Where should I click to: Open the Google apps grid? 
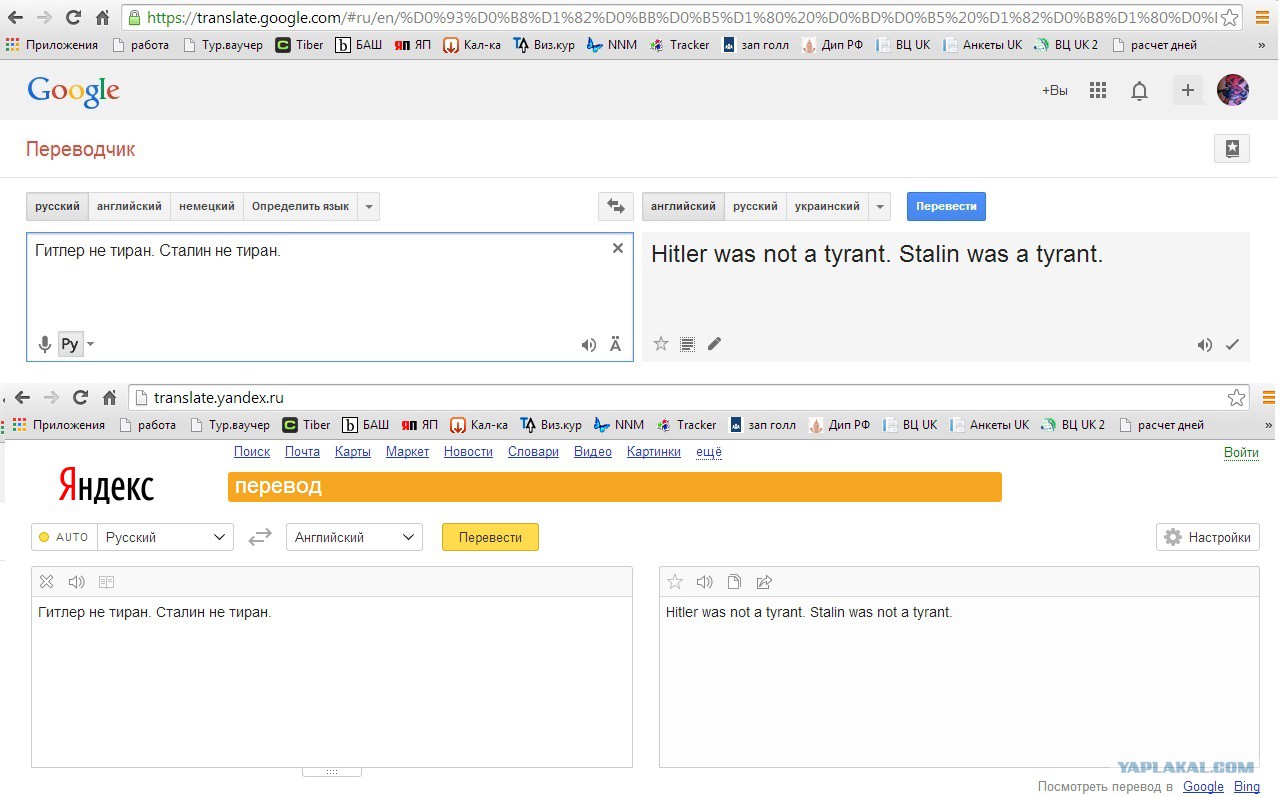point(1098,90)
